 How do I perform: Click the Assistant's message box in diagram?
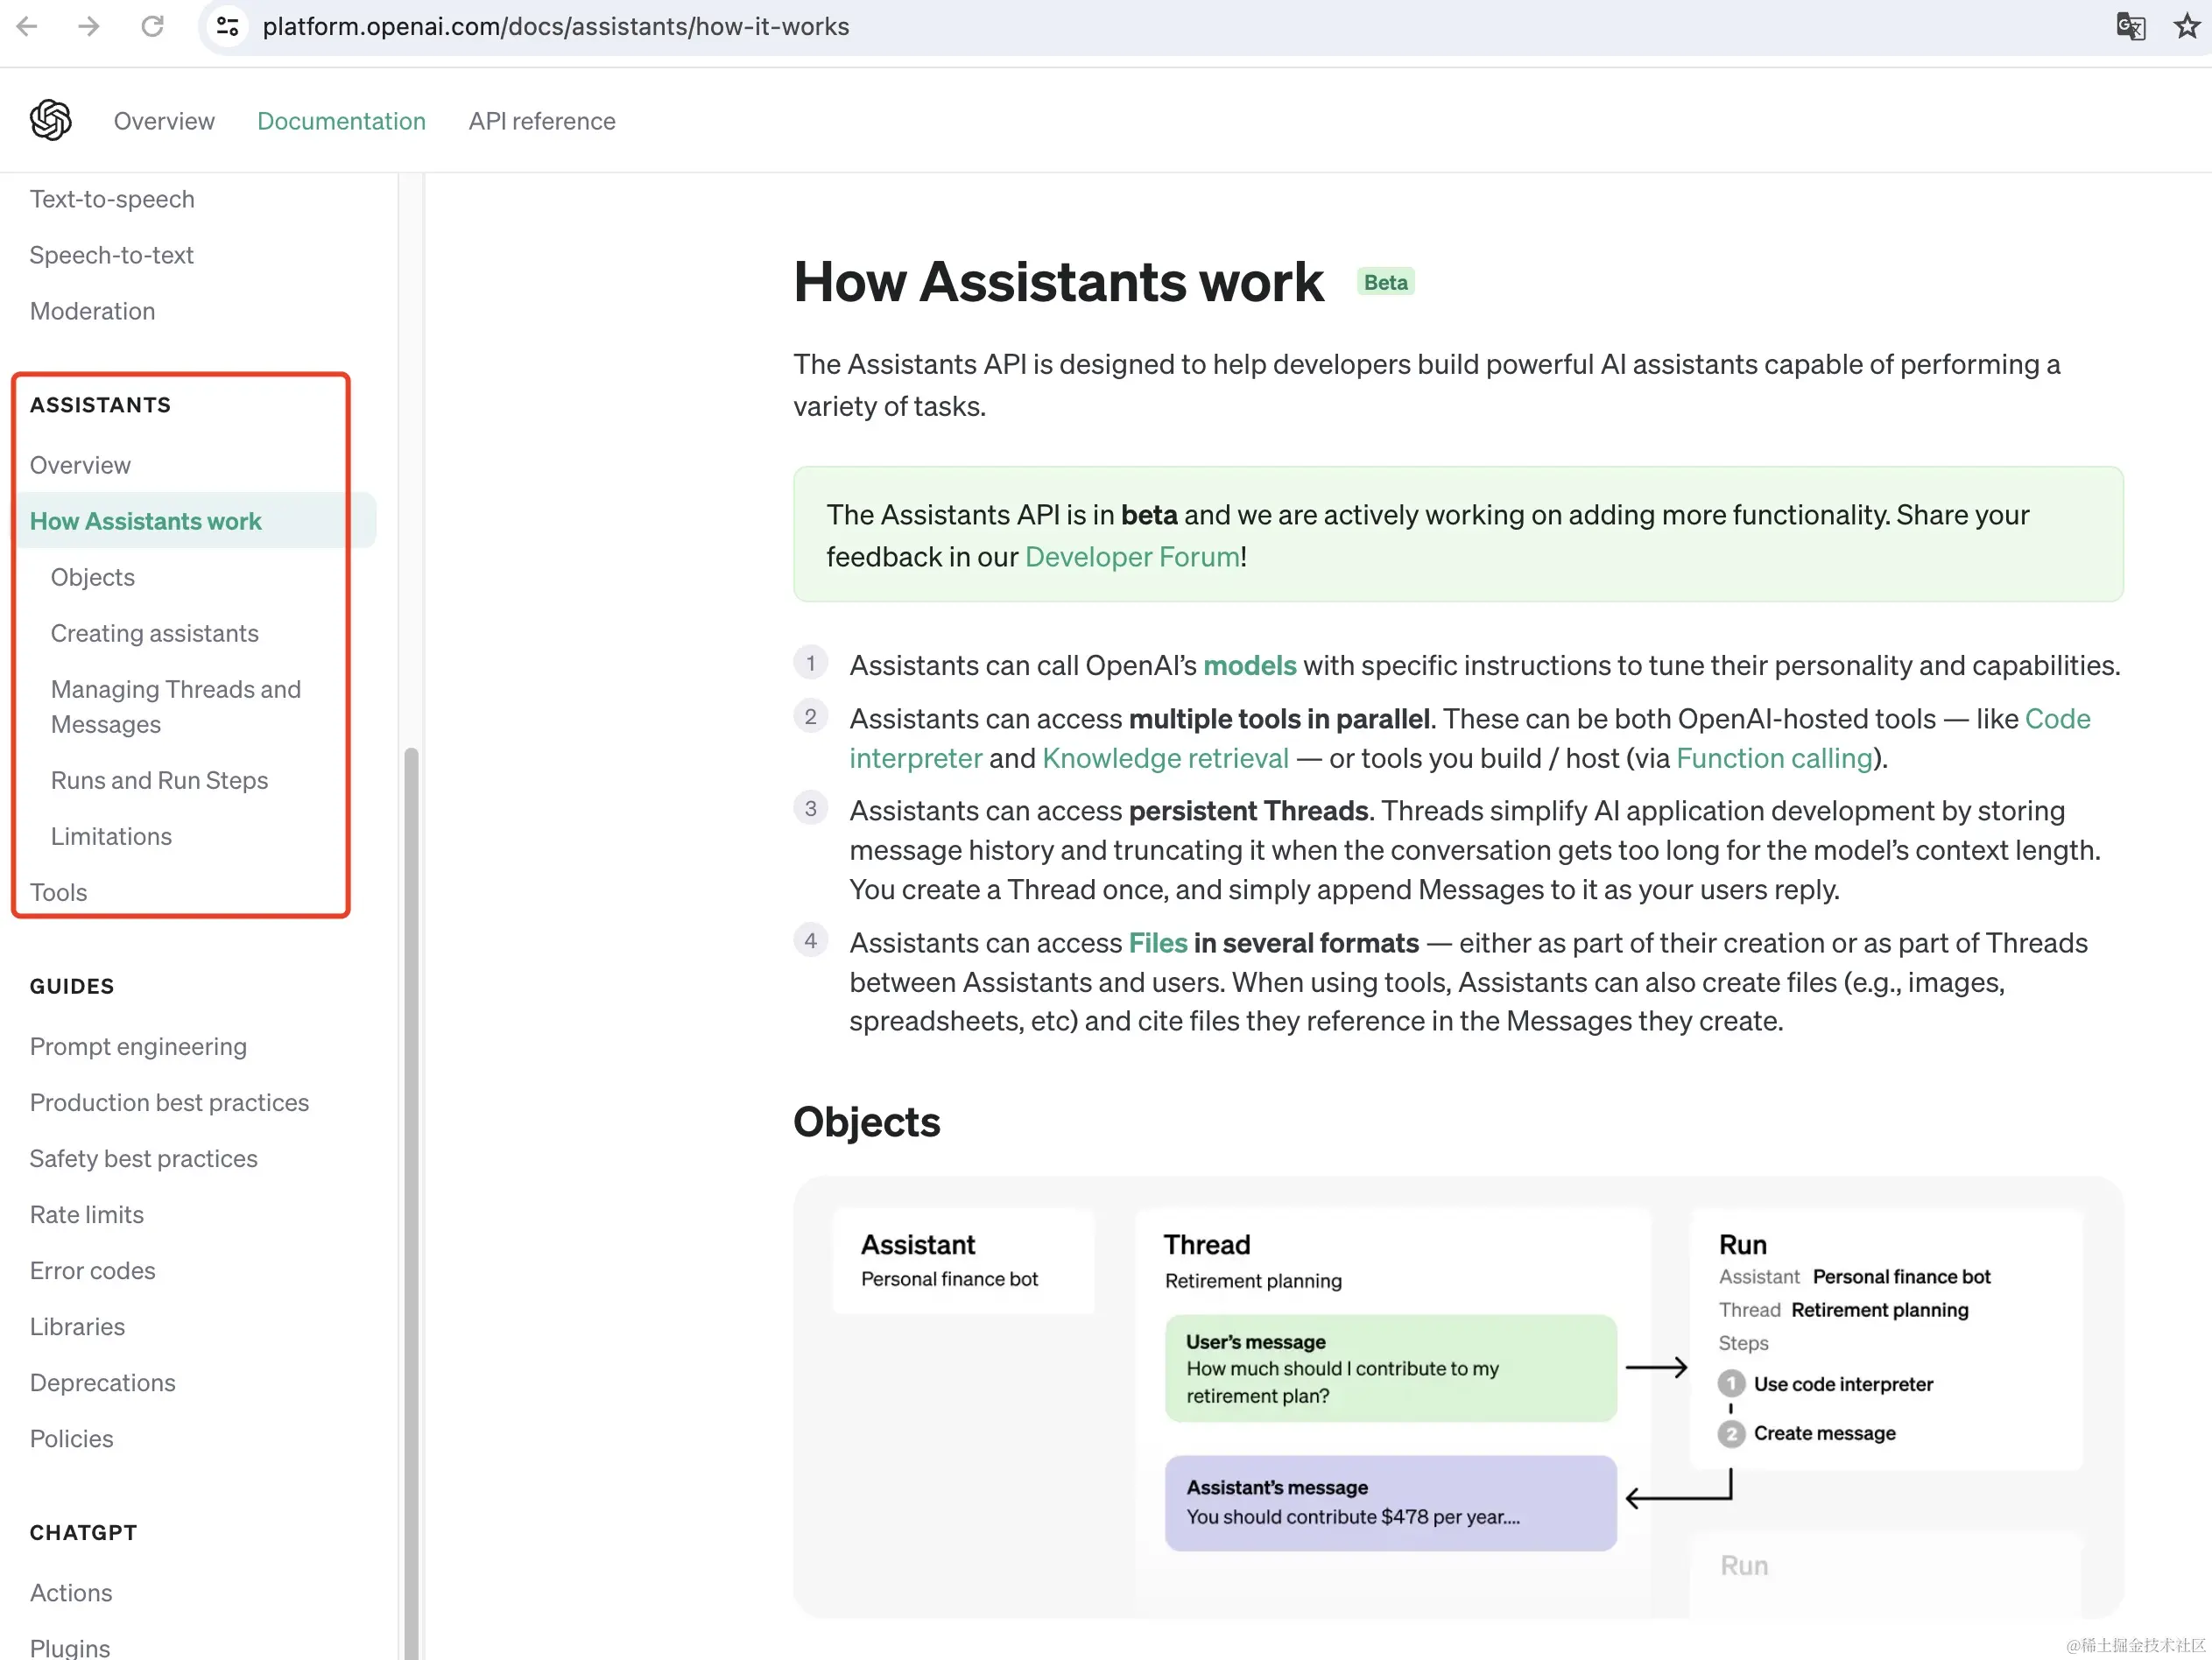click(x=1390, y=1502)
